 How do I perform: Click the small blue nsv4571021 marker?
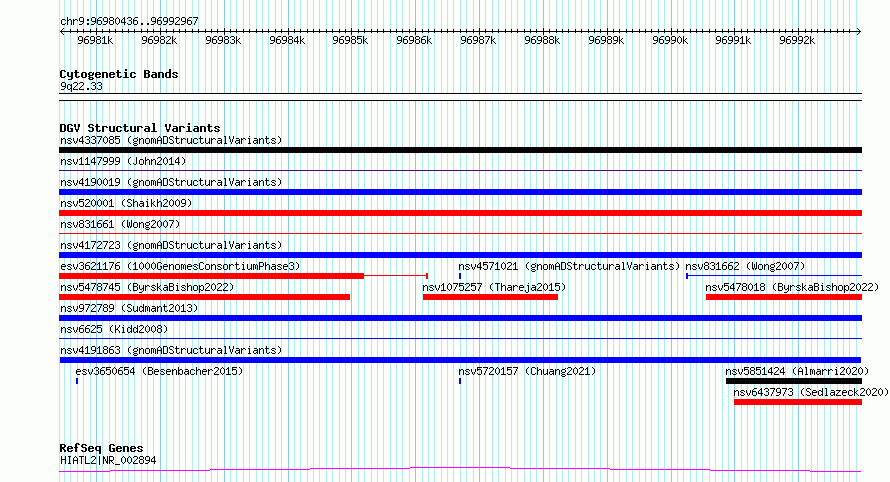pos(460,276)
